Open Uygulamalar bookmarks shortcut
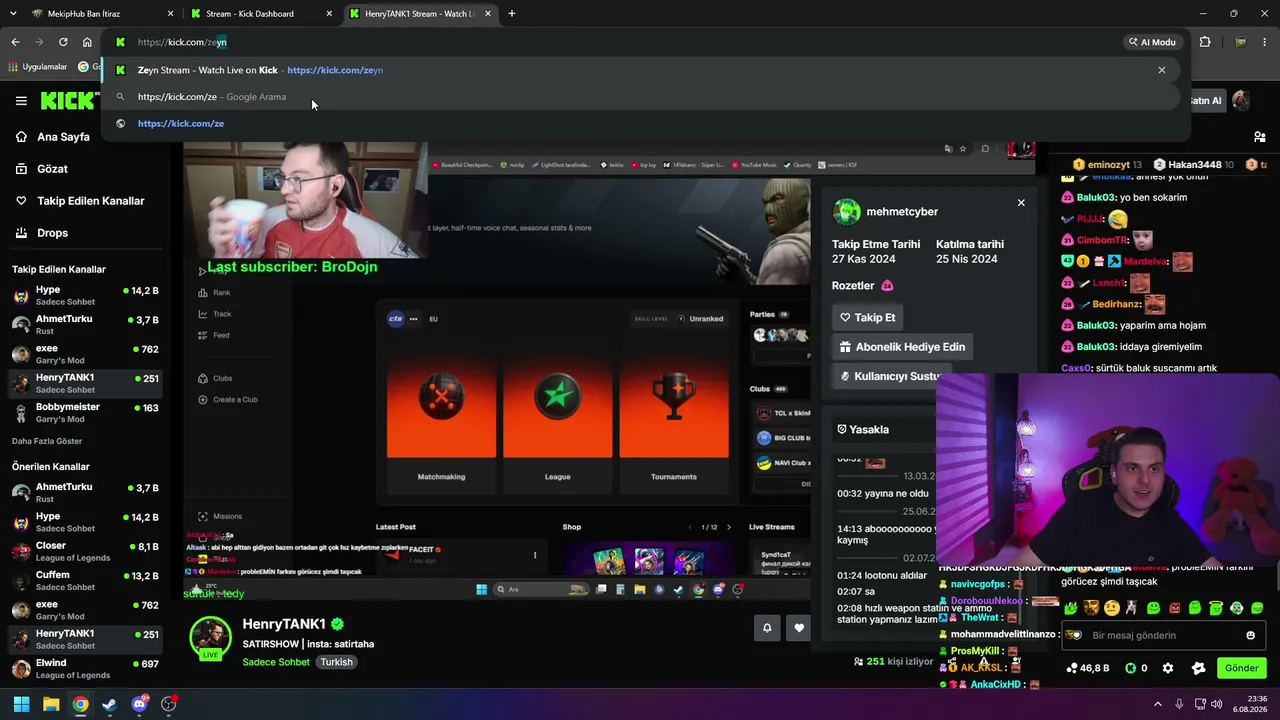 click(x=37, y=67)
